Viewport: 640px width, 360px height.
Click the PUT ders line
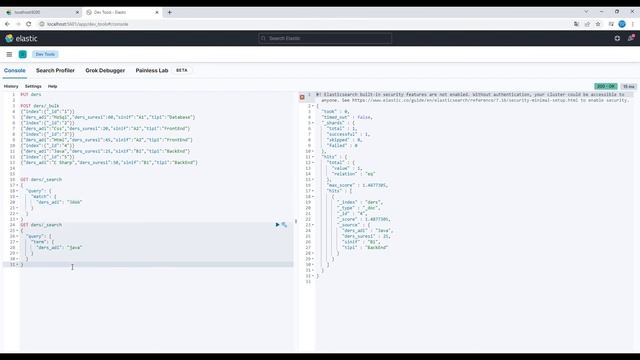(x=31, y=95)
